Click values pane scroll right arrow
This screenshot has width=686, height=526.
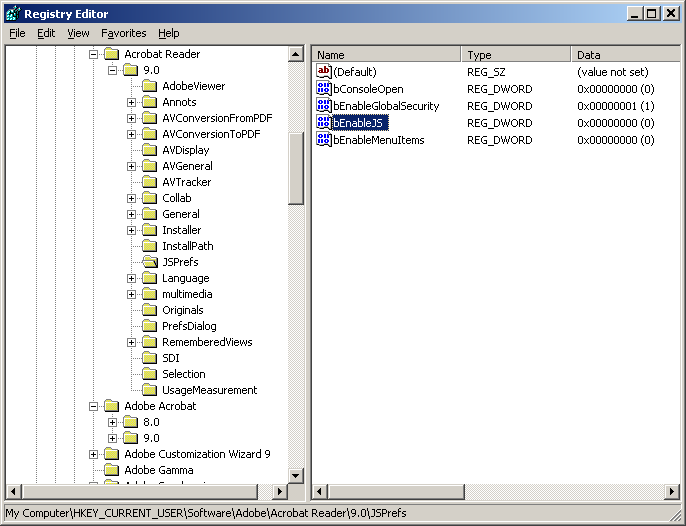coord(672,491)
